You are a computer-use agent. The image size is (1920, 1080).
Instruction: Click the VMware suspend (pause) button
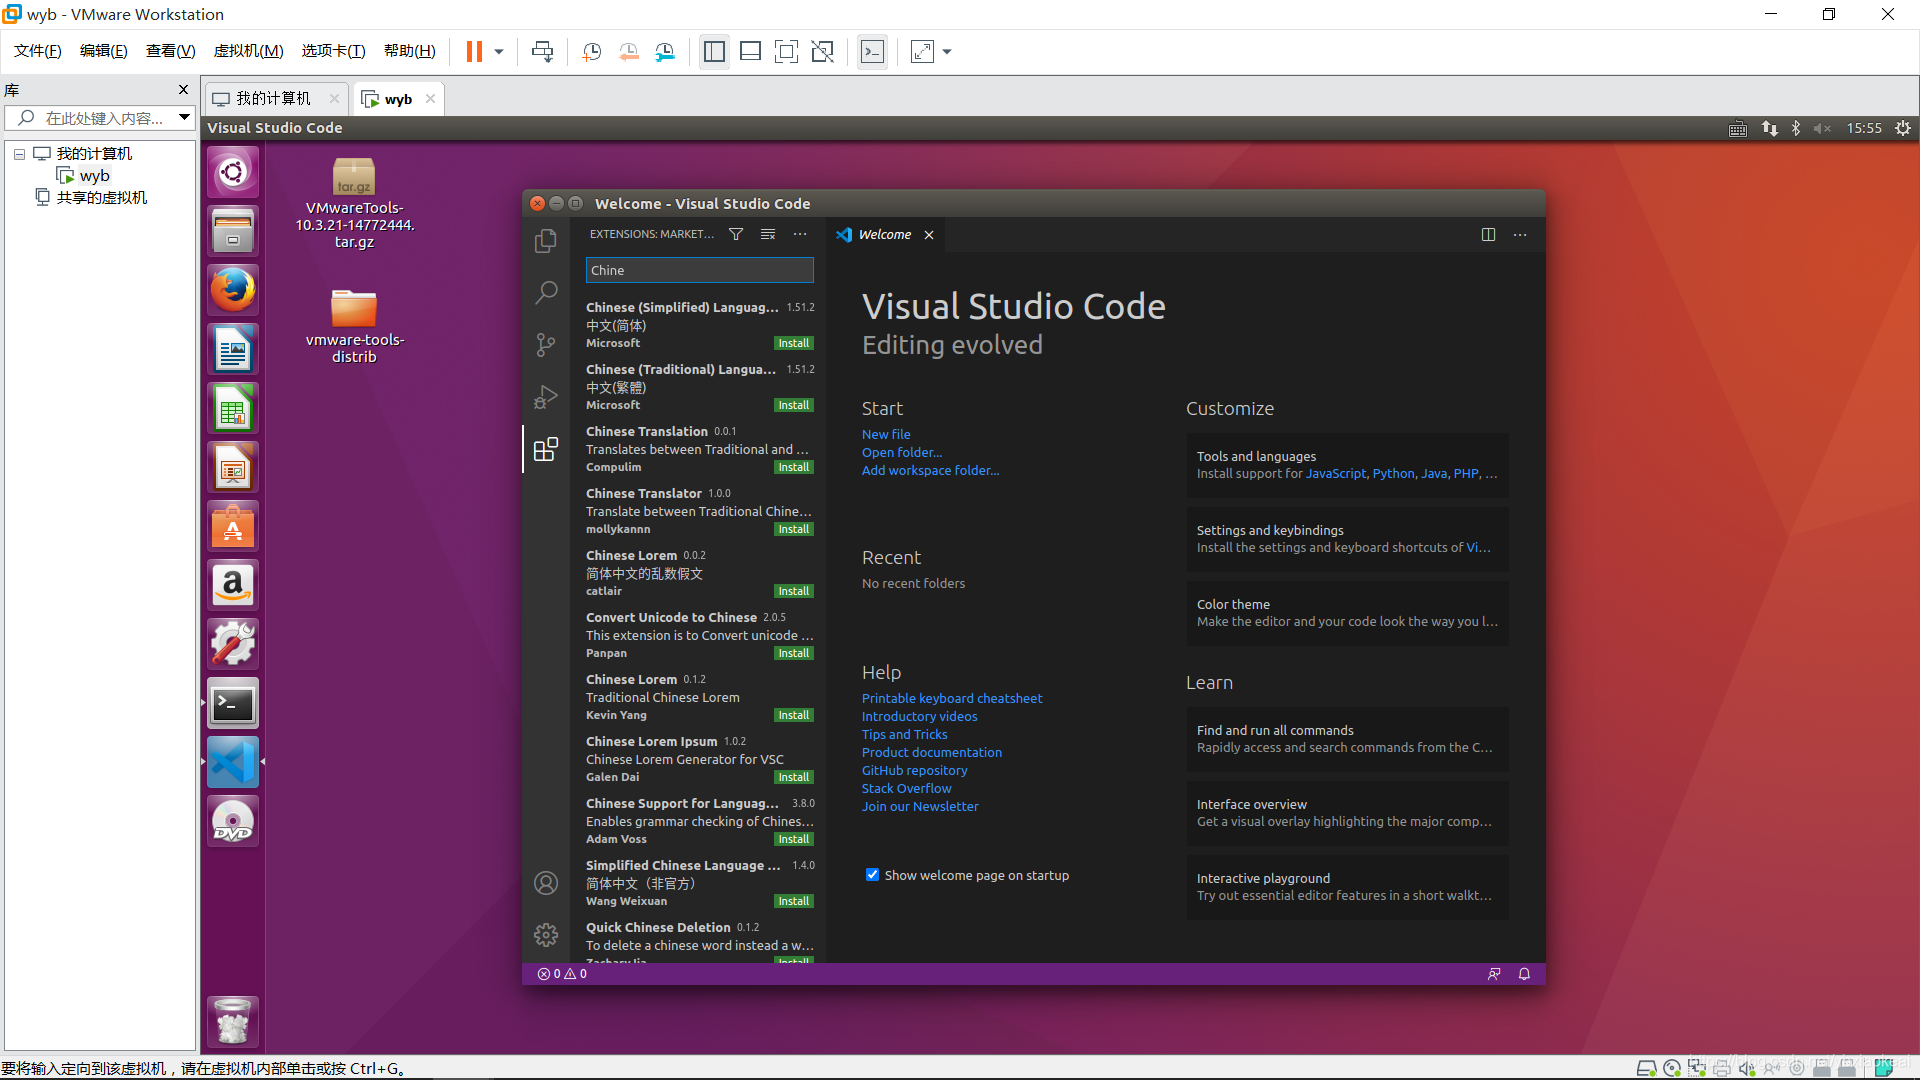pyautogui.click(x=474, y=51)
